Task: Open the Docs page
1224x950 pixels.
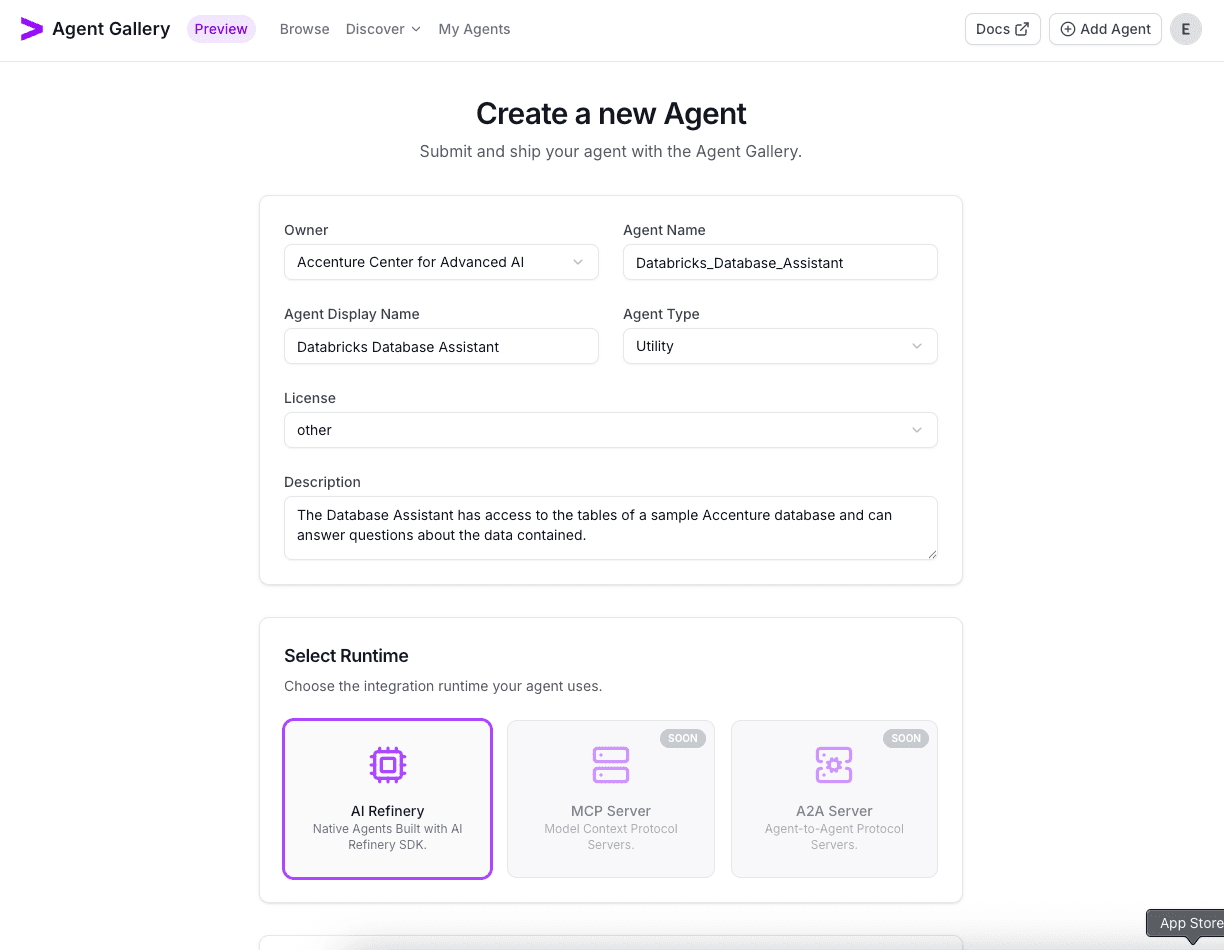Action: pyautogui.click(x=1002, y=29)
